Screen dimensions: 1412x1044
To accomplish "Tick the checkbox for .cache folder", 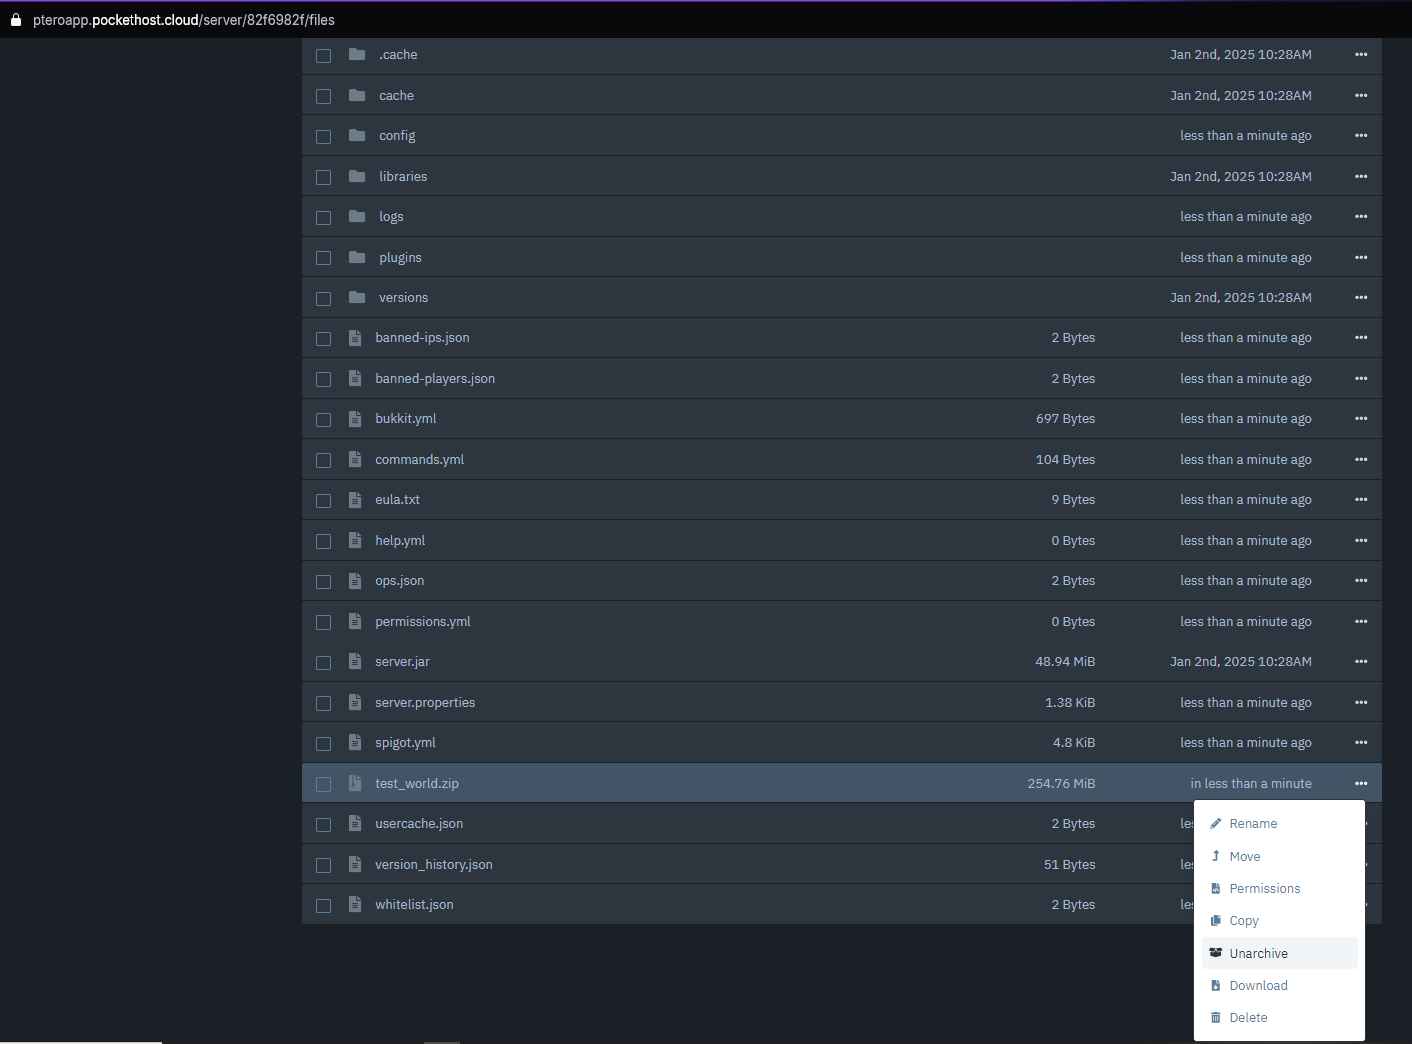I will 324,56.
